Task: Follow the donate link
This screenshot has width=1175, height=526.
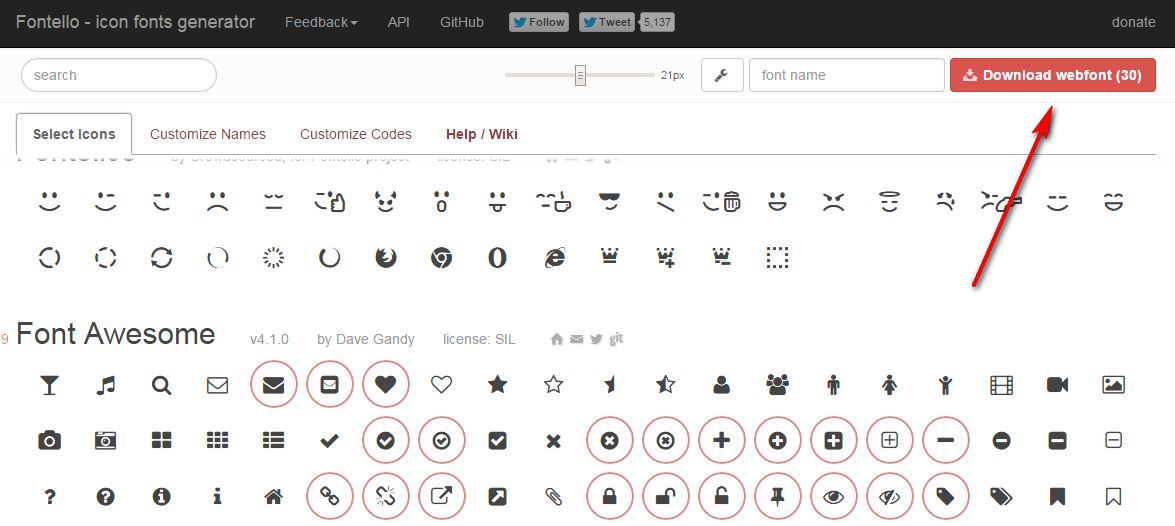Action: click(1133, 22)
